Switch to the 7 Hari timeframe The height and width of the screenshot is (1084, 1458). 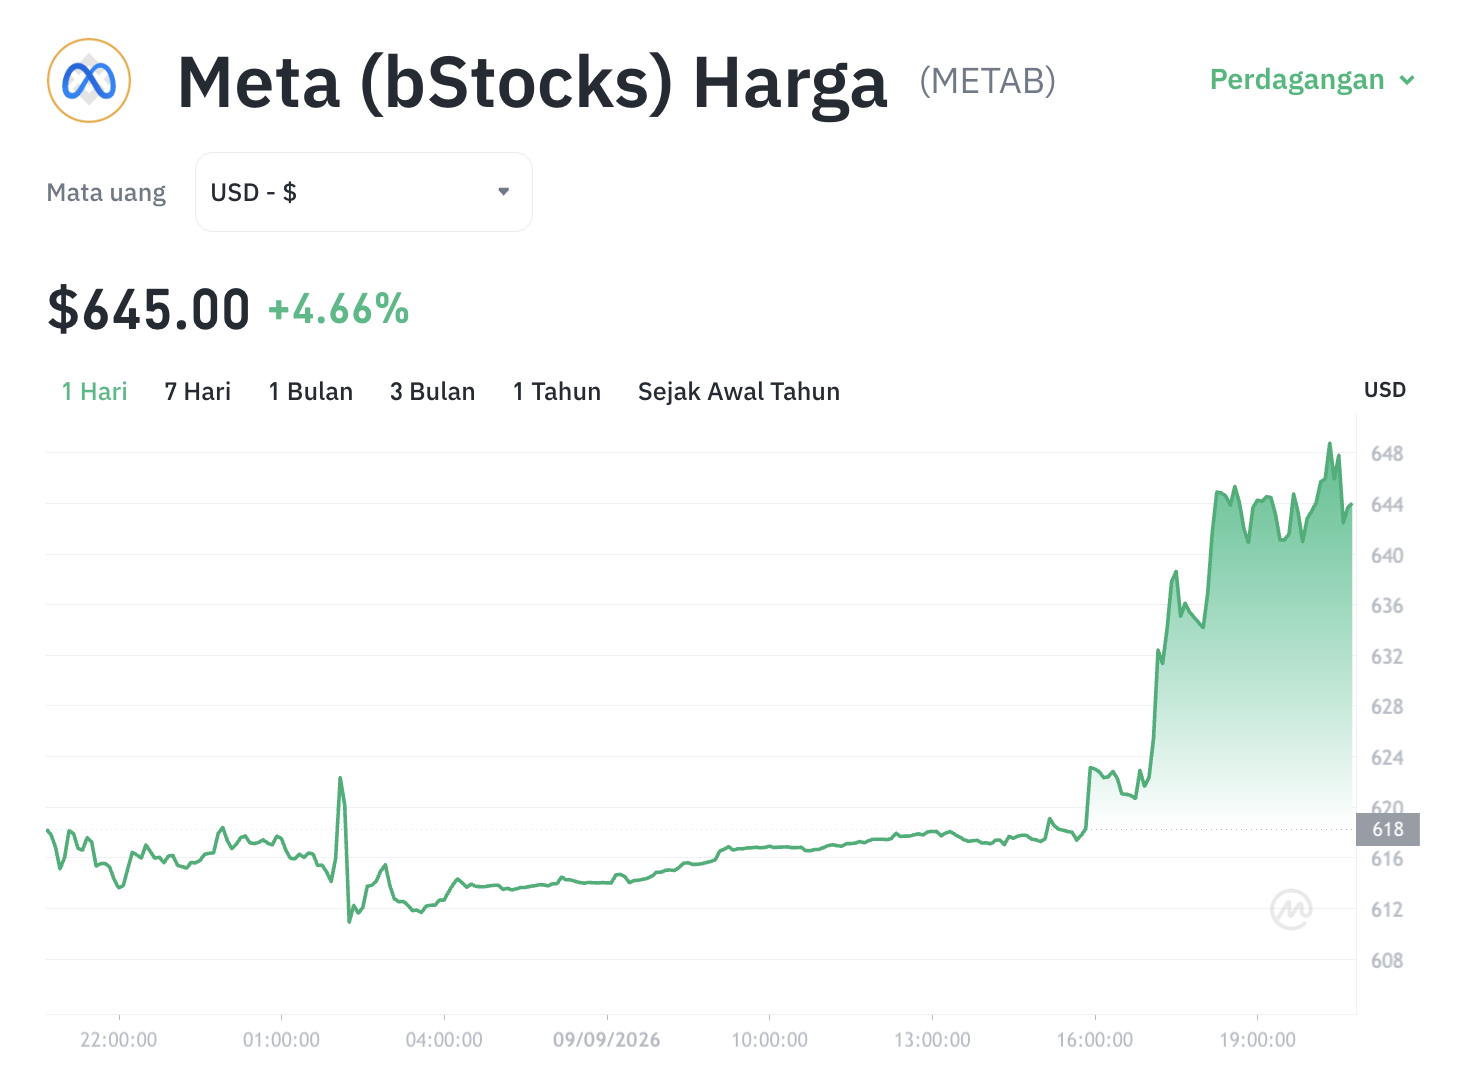(198, 391)
